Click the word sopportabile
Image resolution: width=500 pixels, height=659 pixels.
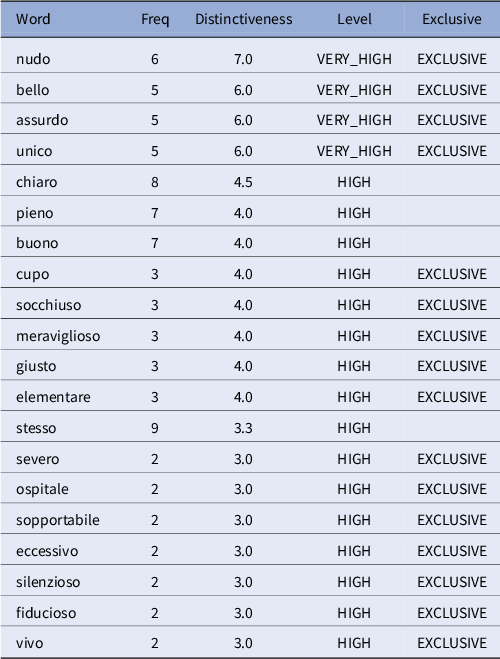tap(58, 520)
